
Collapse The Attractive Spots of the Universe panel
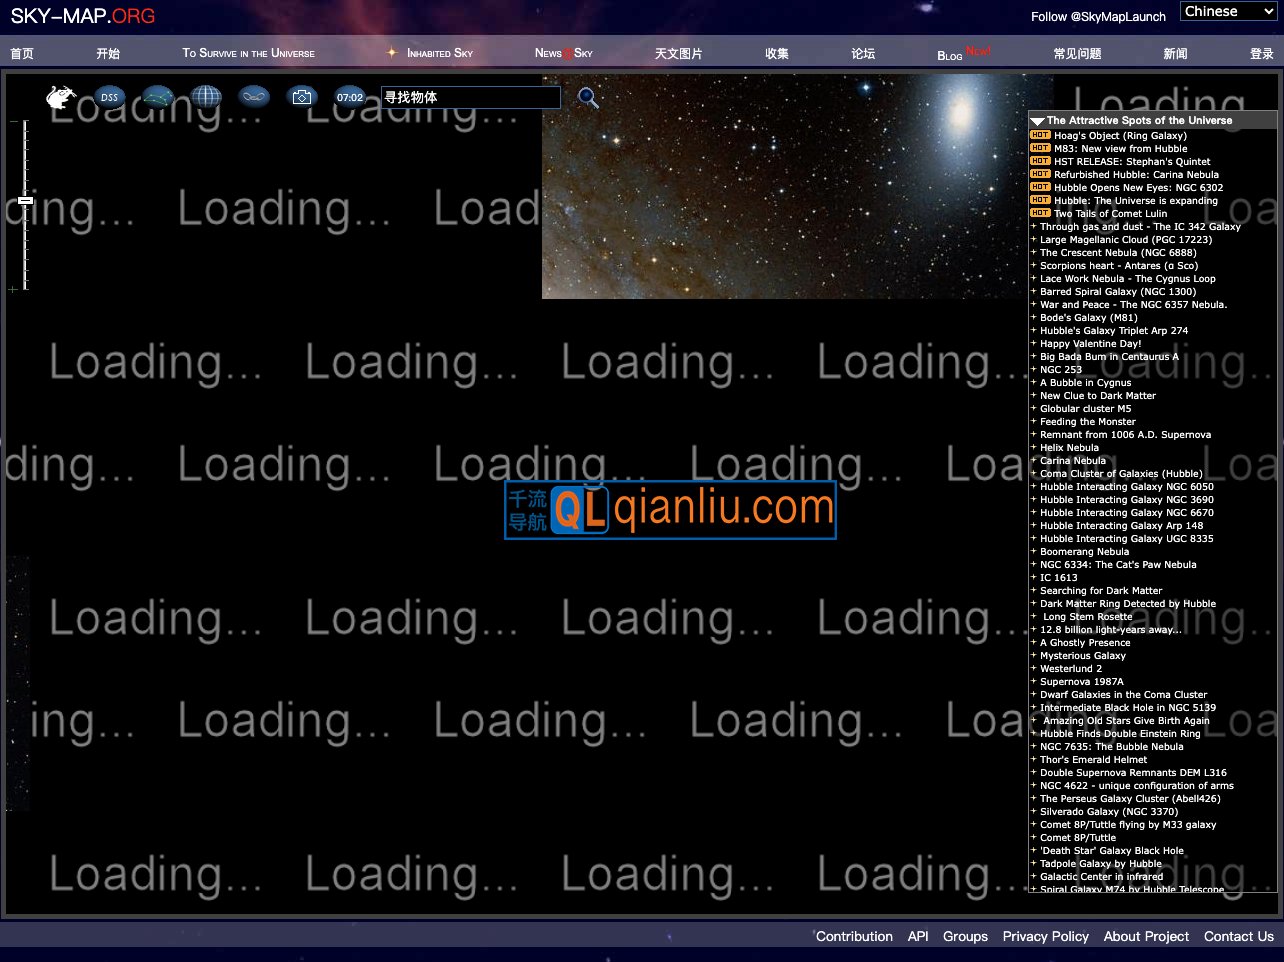1038,121
